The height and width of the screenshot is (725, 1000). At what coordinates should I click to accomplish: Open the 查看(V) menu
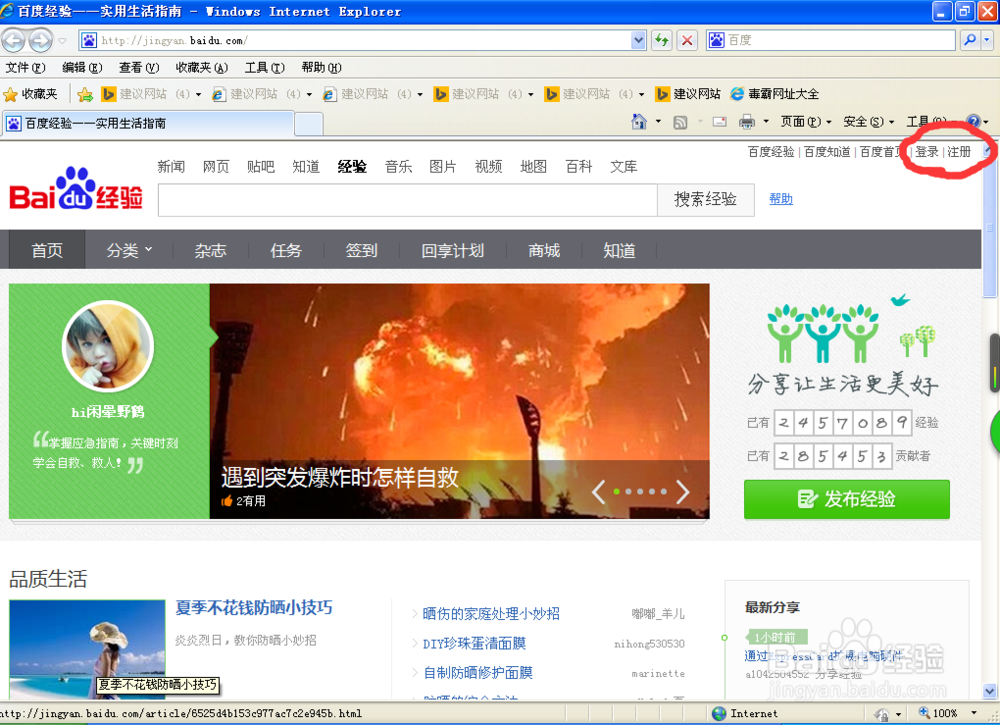[x=139, y=68]
